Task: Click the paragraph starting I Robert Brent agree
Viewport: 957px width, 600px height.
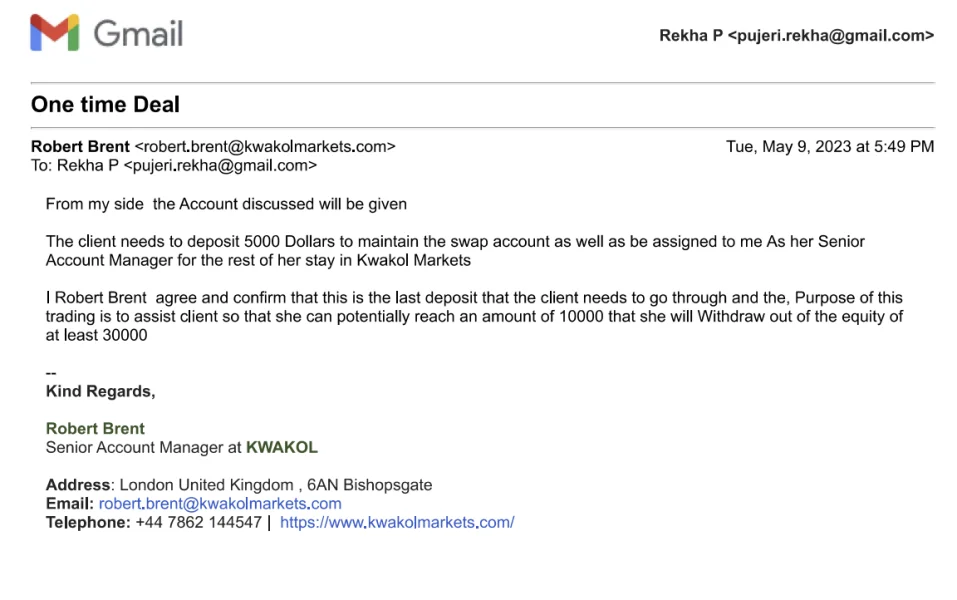Action: [474, 316]
